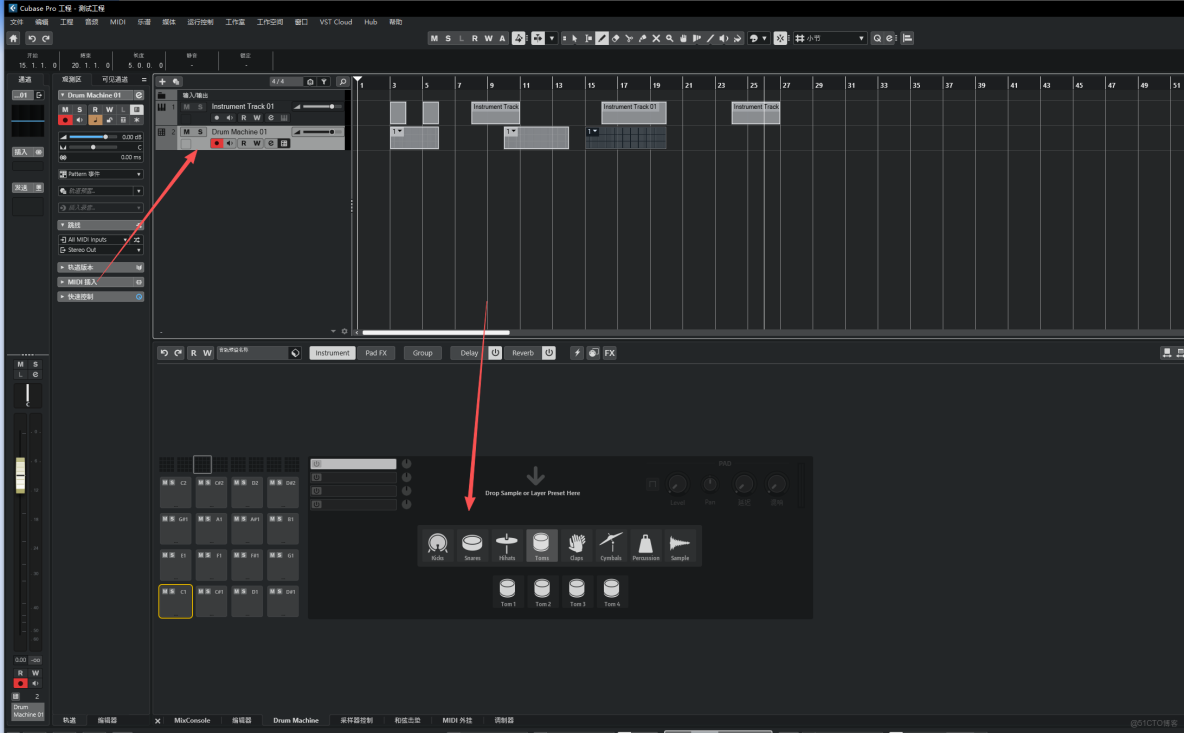Mute the Drum Machine 01 track
The width and height of the screenshot is (1184, 733).
[187, 131]
